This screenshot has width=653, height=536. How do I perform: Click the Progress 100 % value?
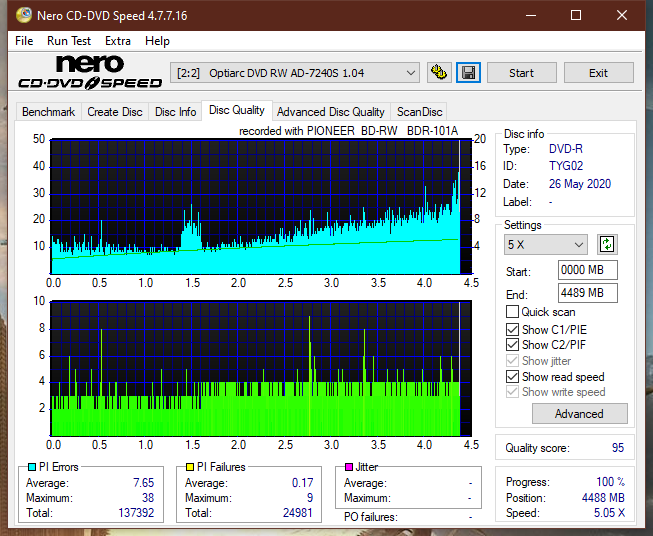(611, 482)
